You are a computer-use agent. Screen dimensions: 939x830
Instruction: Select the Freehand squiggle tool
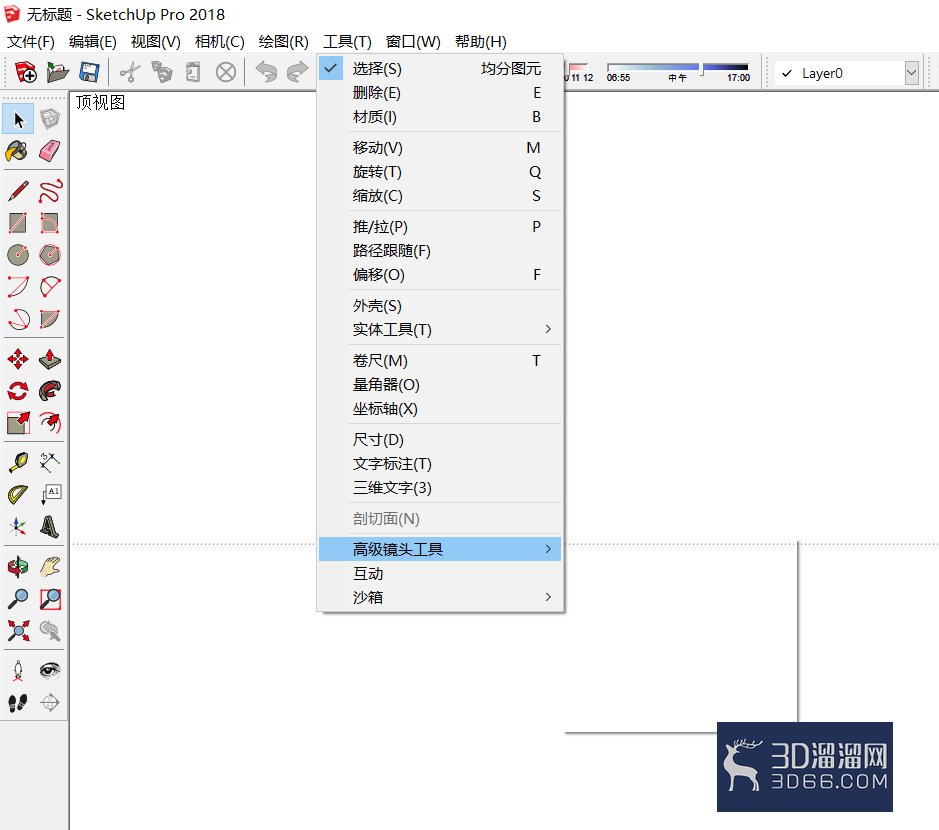pyautogui.click(x=50, y=192)
